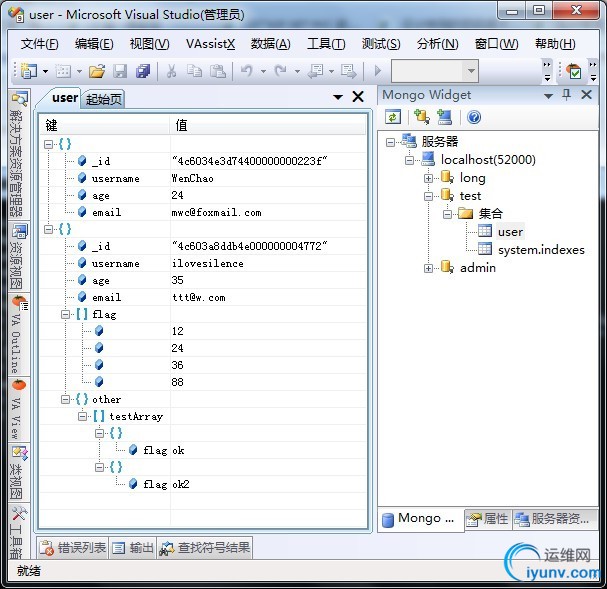Switch to the 起始页 tab
Image resolution: width=607 pixels, height=589 pixels.
(x=104, y=99)
